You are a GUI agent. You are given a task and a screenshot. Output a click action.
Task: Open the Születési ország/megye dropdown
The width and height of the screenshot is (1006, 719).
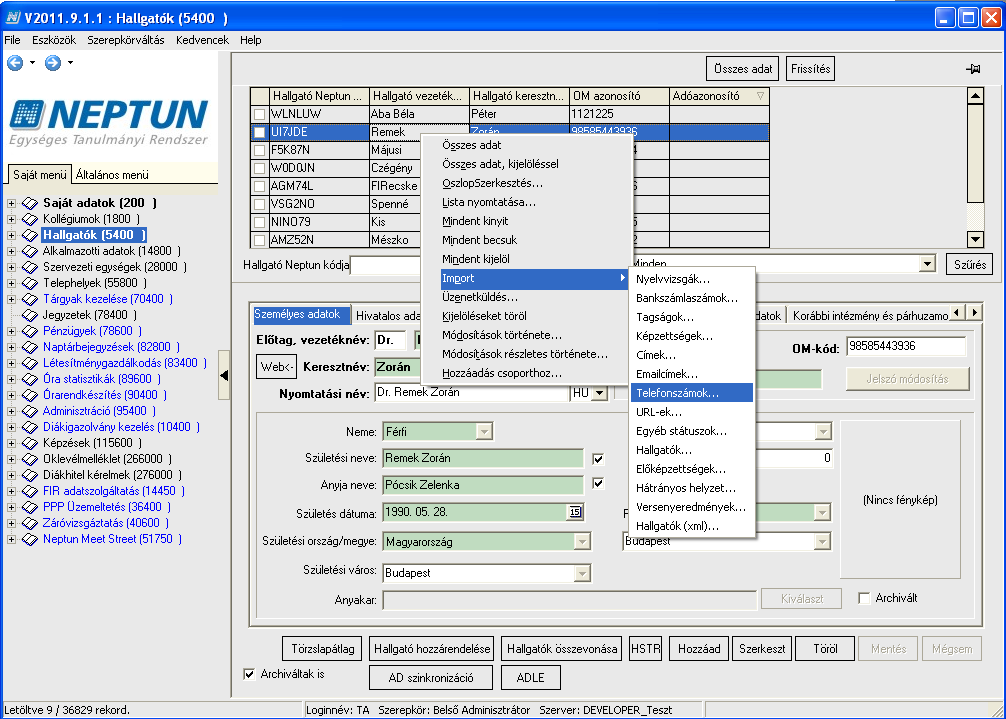581,542
